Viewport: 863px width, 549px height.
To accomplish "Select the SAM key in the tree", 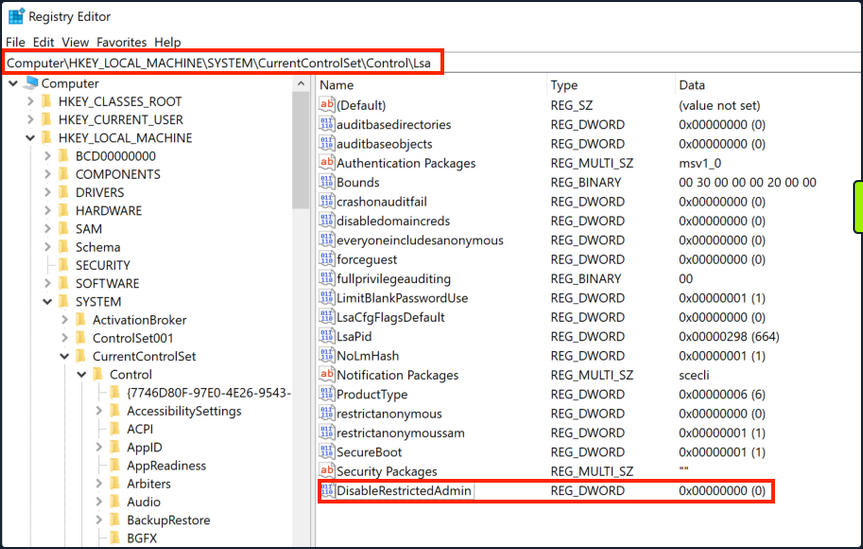I will tap(89, 229).
